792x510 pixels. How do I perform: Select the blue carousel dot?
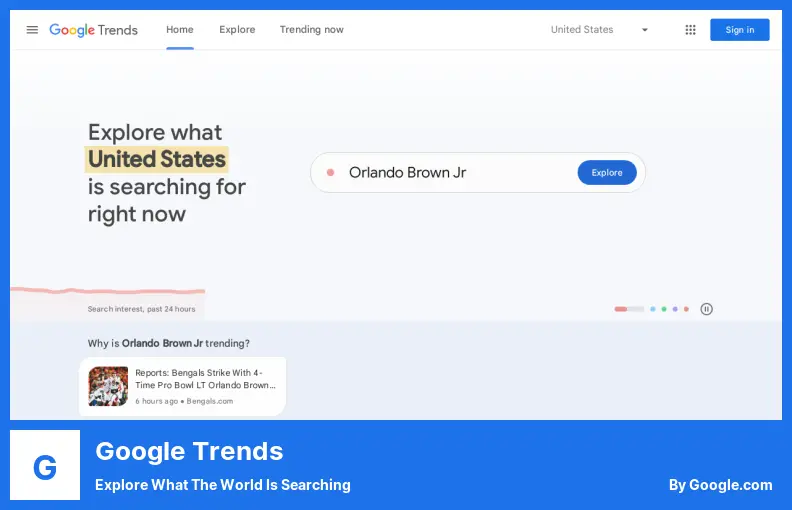653,309
